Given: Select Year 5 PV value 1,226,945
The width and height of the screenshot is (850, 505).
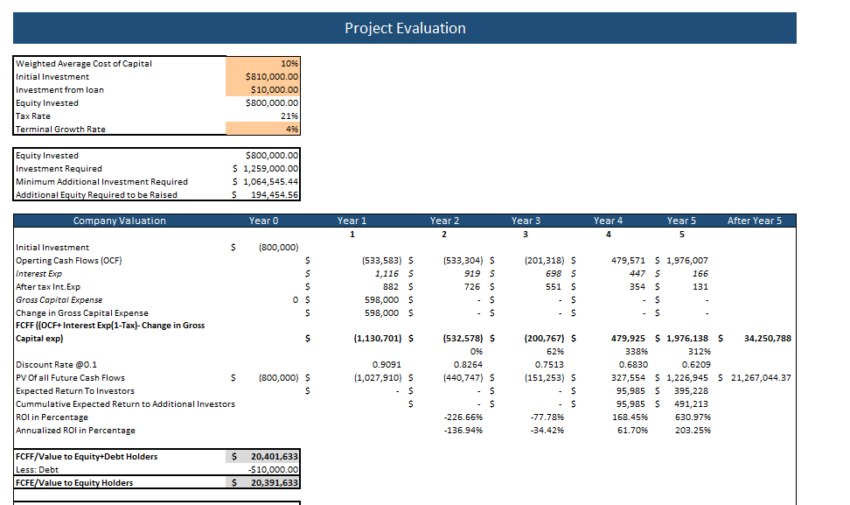Looking at the screenshot, I should coord(687,378).
